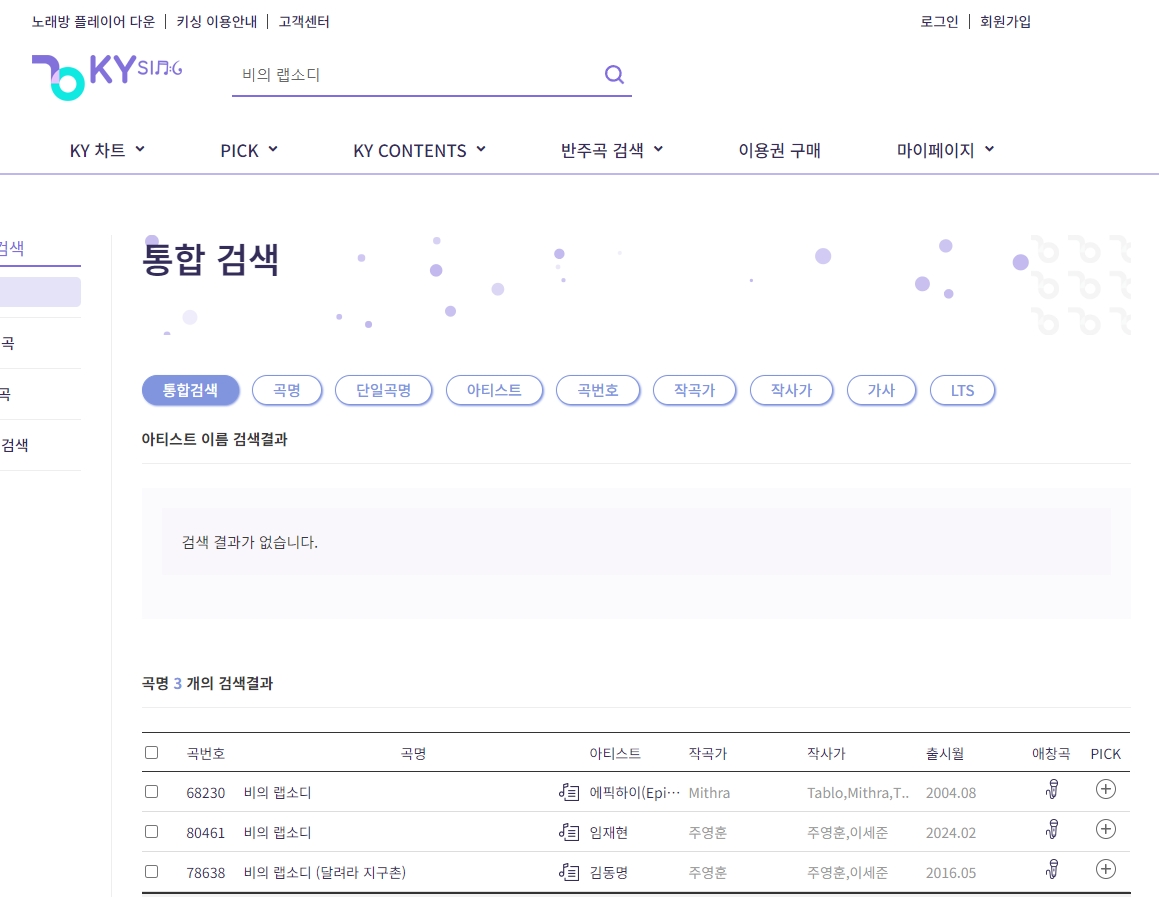The height and width of the screenshot is (897, 1159).
Task: Click the 로그인 link
Action: pos(939,21)
